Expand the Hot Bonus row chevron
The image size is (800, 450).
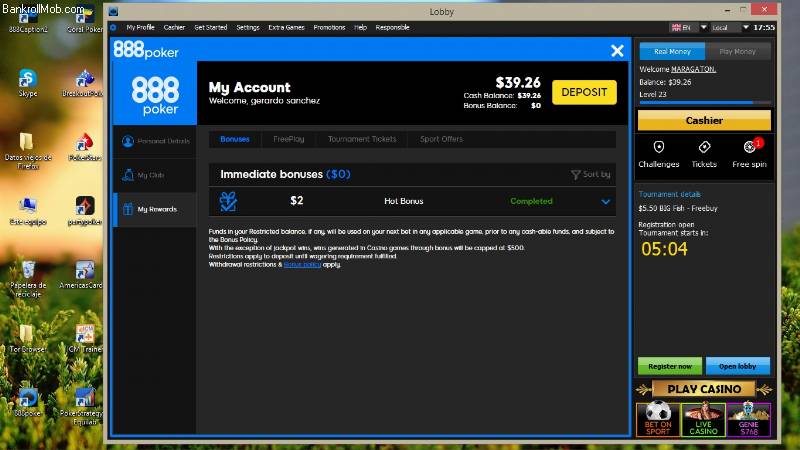[606, 202]
